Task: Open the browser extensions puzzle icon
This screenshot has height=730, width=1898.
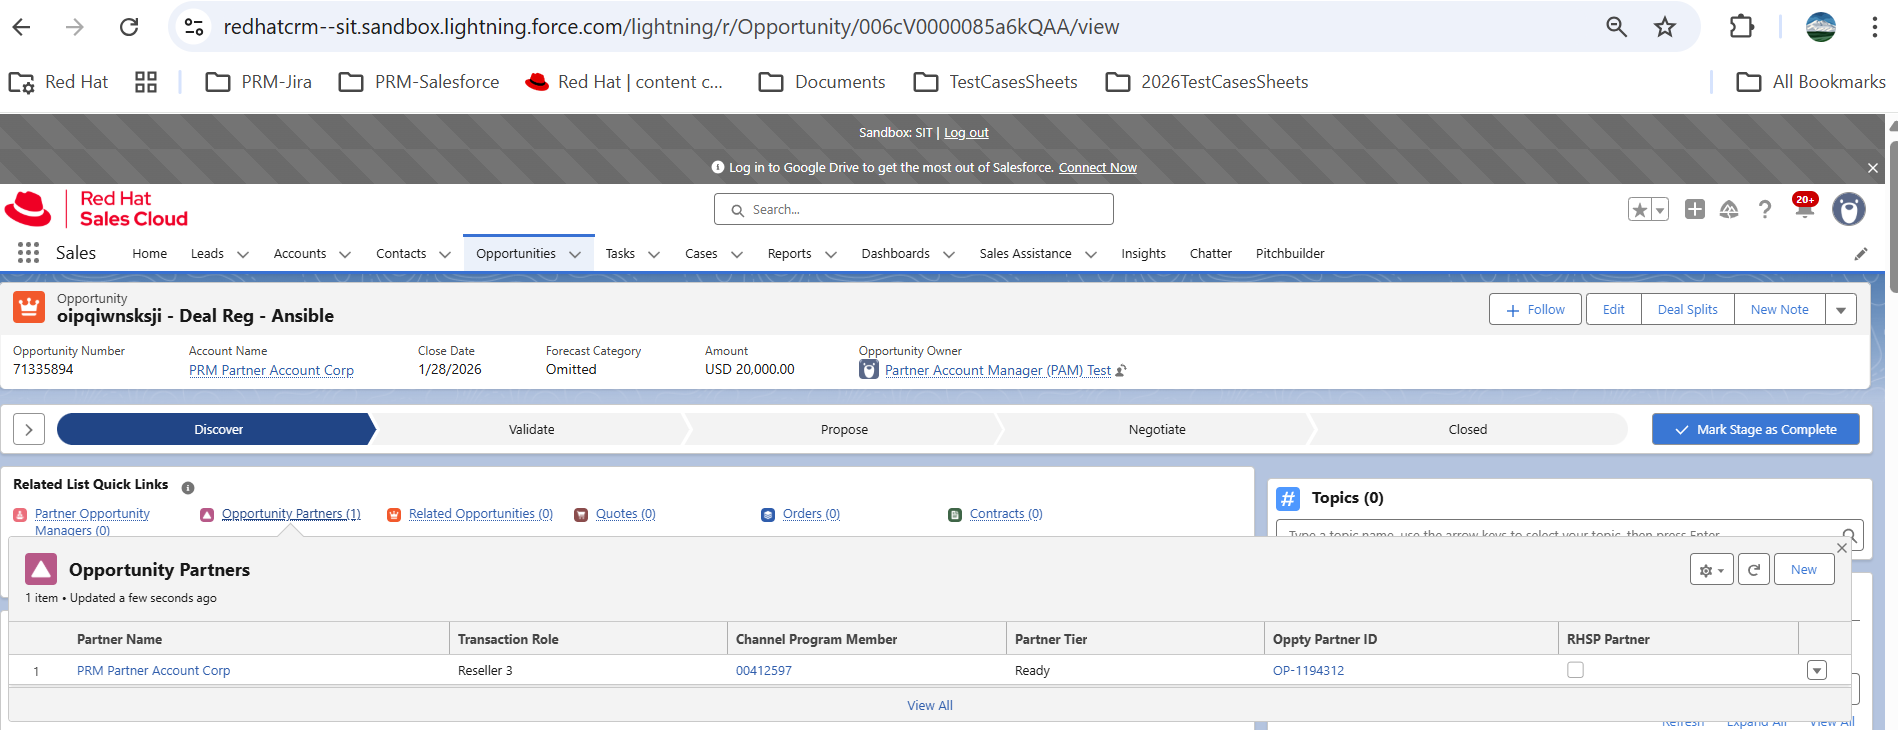Action: coord(1742,27)
